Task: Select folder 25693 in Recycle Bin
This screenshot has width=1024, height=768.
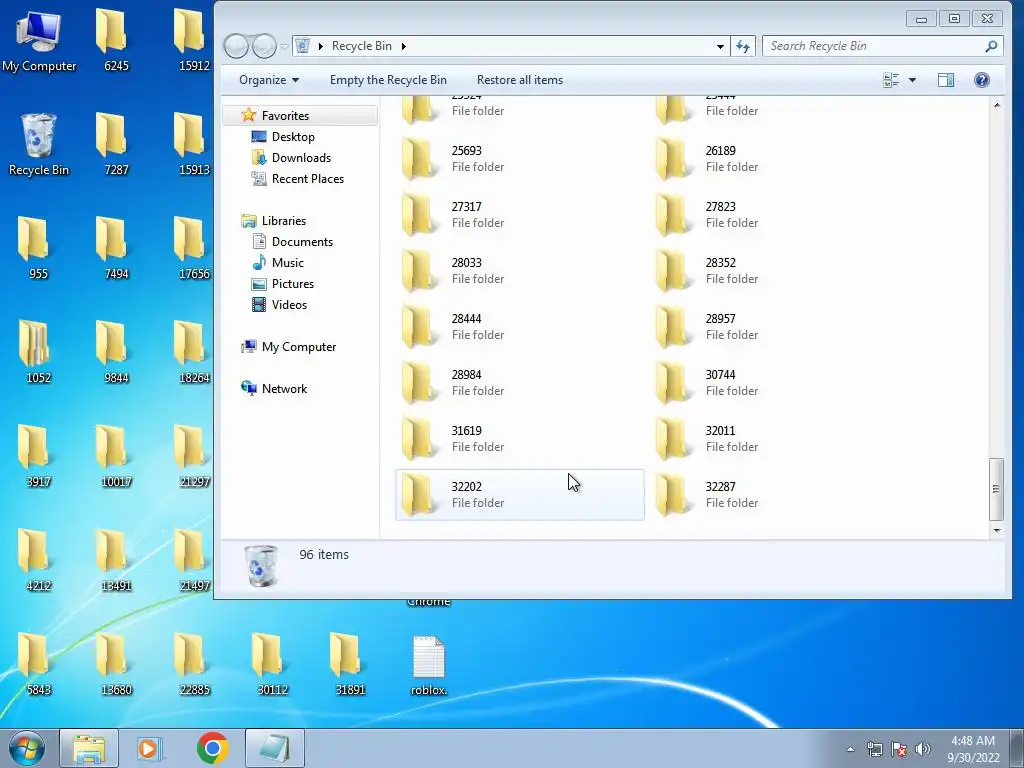Action: click(520, 159)
